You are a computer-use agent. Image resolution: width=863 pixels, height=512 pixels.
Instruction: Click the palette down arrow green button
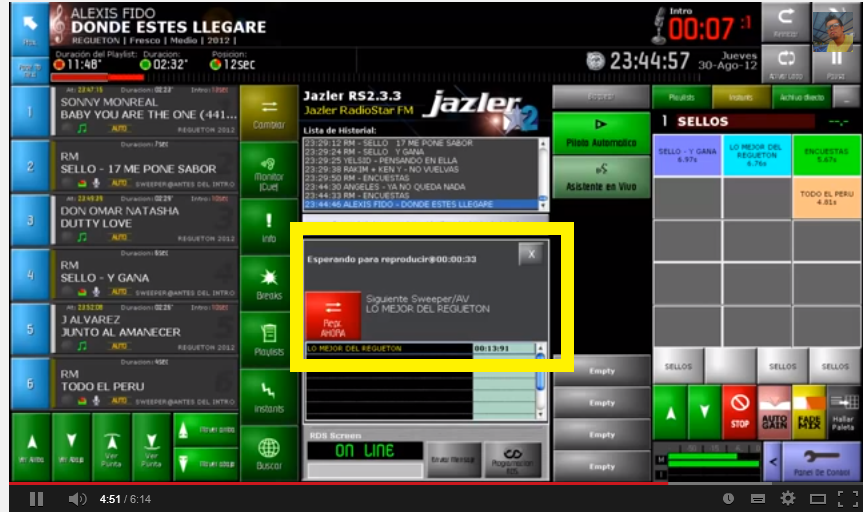pyautogui.click(x=704, y=412)
